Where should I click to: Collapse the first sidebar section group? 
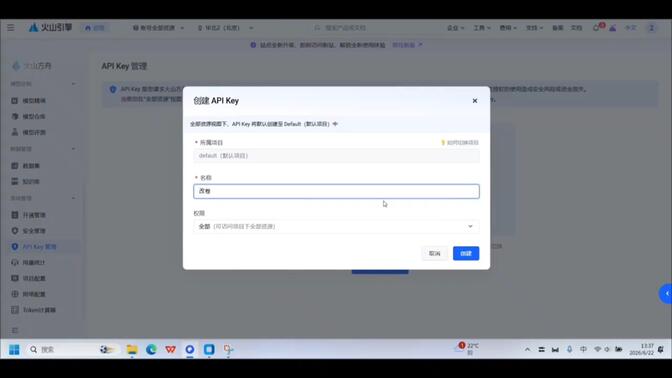pos(73,84)
